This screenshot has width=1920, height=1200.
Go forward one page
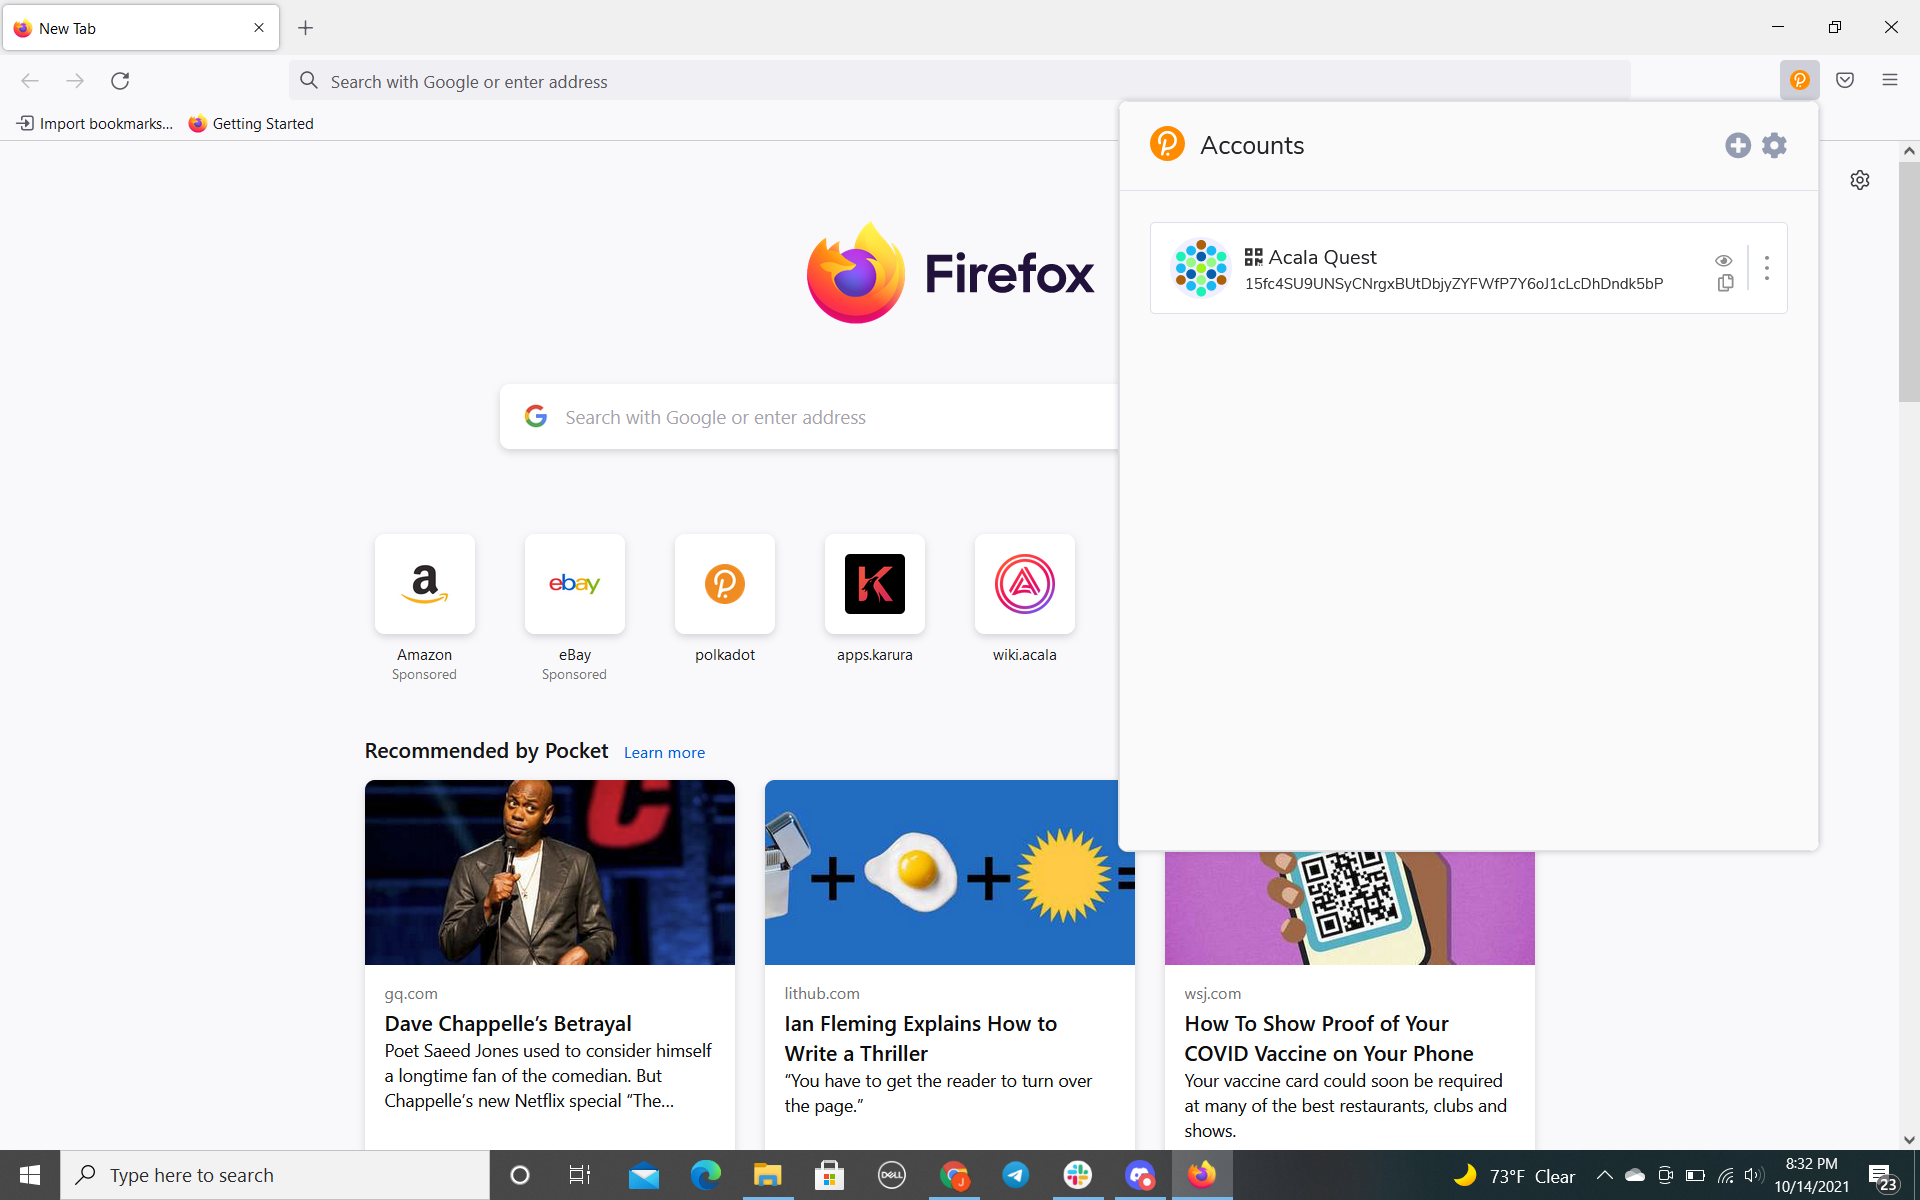coord(75,81)
